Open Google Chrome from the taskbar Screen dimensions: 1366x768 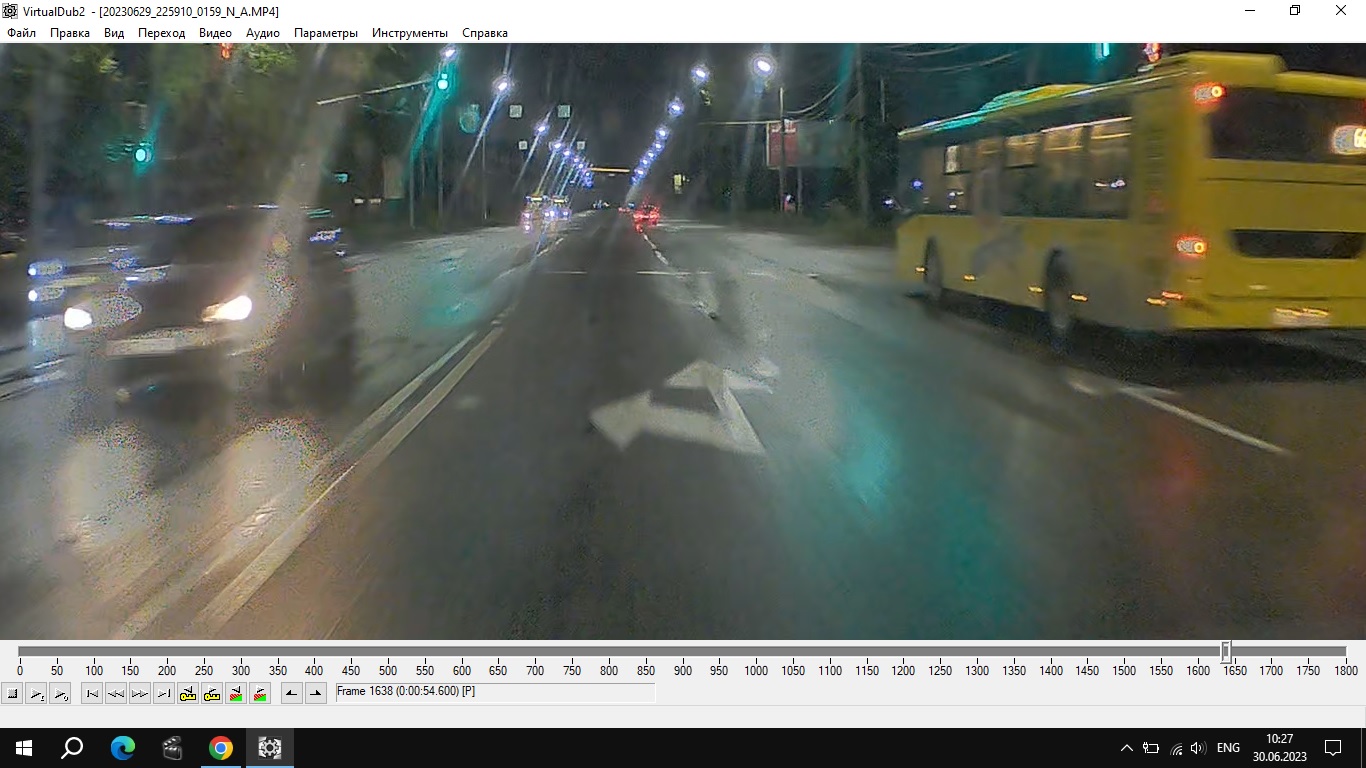pyautogui.click(x=221, y=748)
